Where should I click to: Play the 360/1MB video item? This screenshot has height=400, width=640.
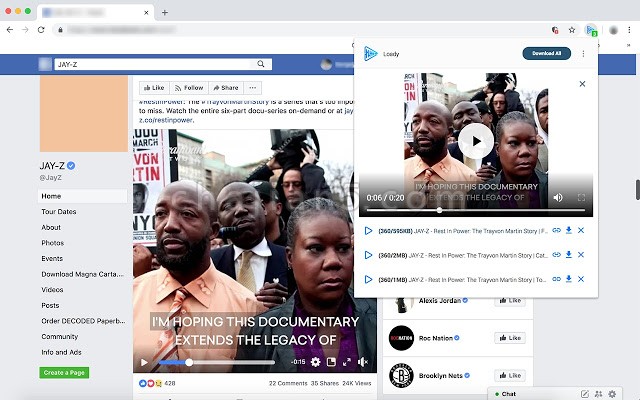point(368,280)
